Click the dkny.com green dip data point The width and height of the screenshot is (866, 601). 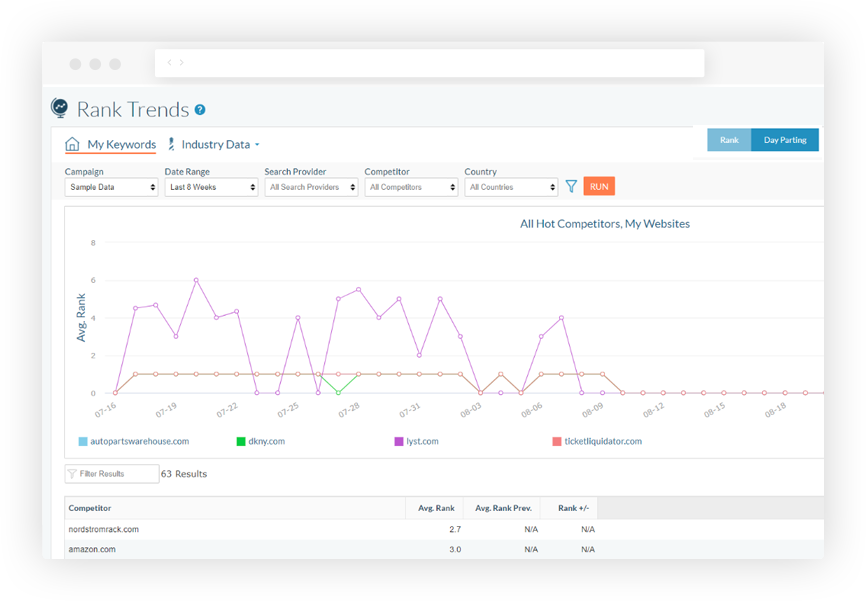339,393
